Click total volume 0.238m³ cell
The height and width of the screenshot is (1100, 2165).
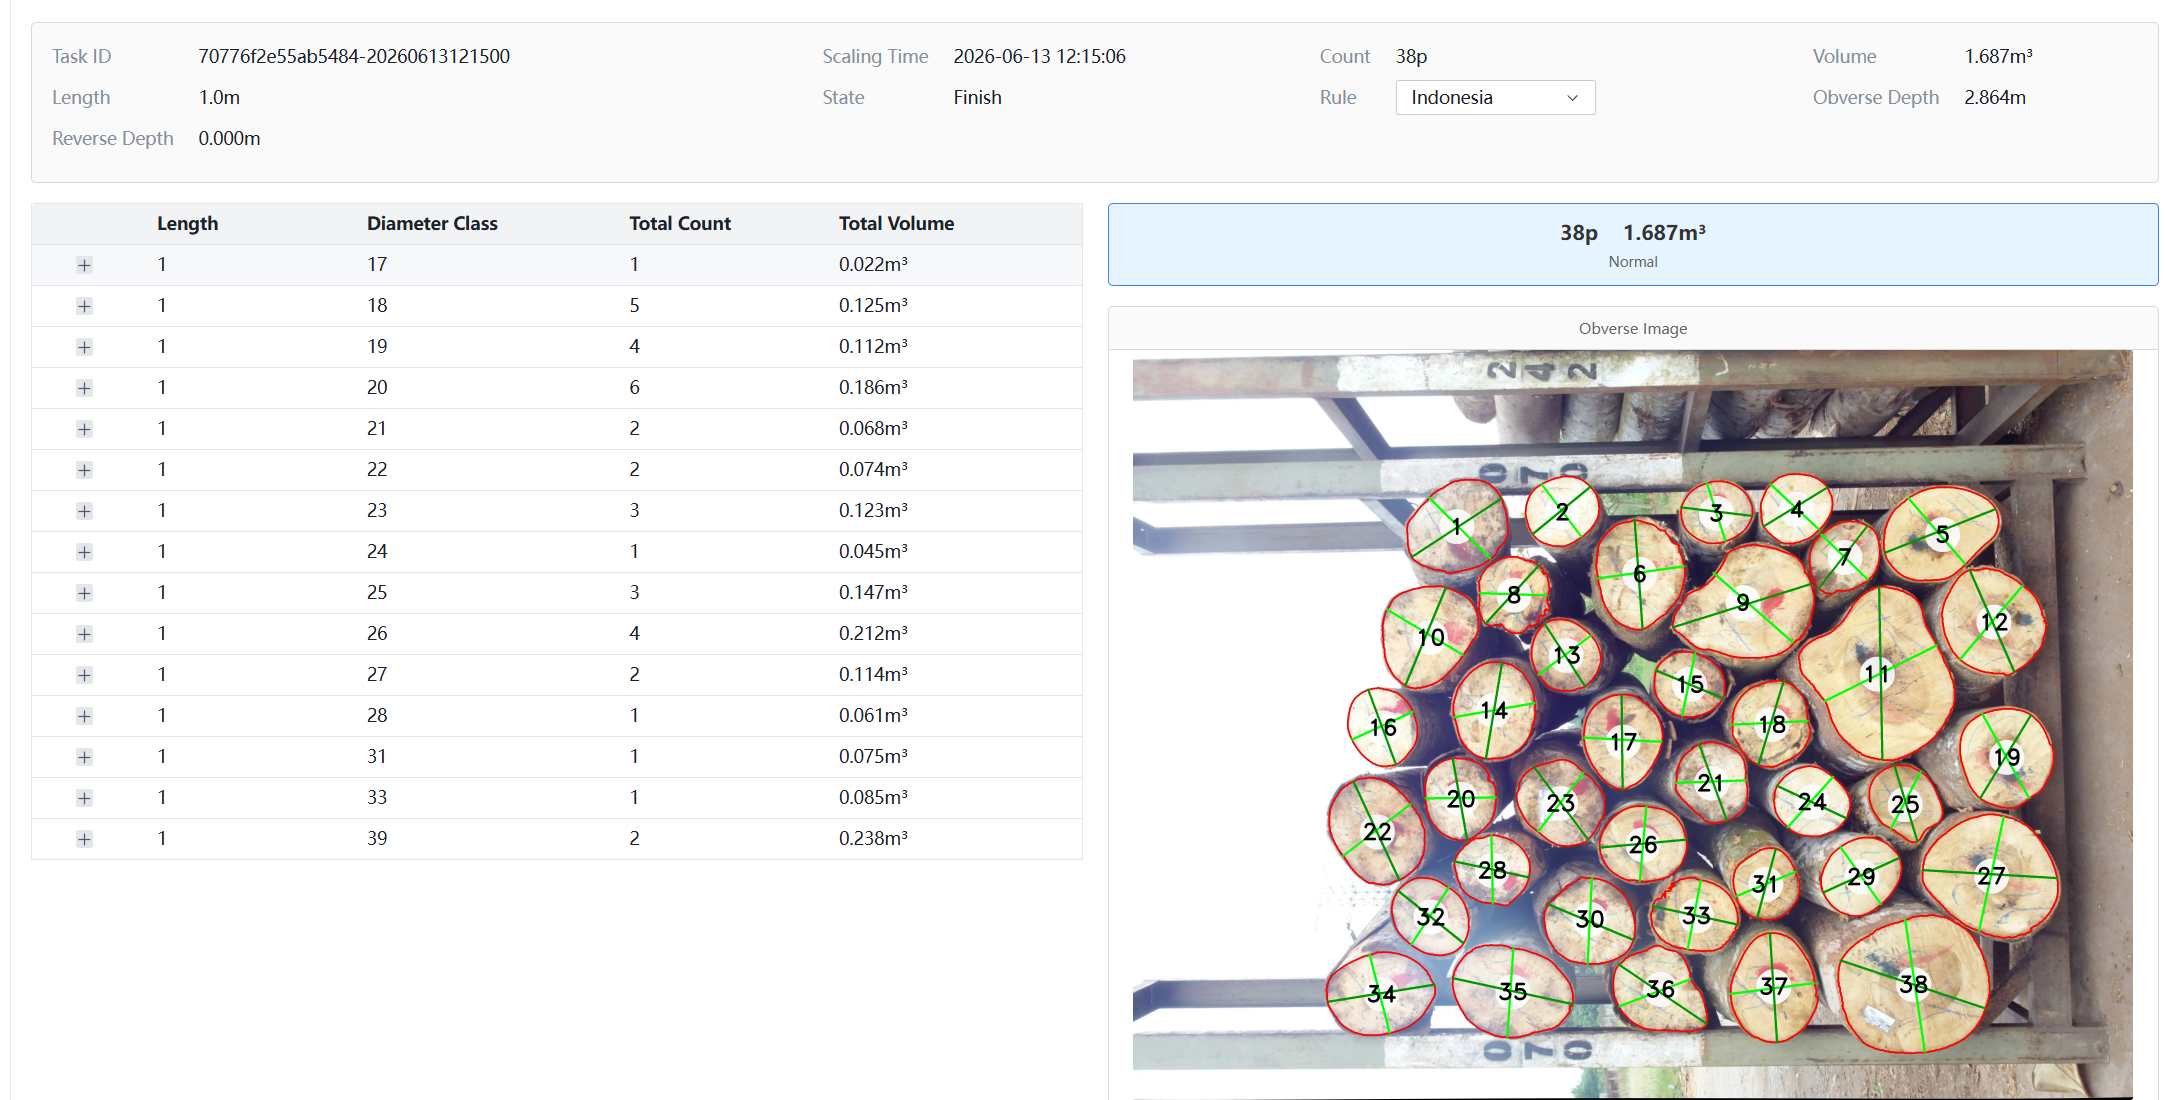873,838
